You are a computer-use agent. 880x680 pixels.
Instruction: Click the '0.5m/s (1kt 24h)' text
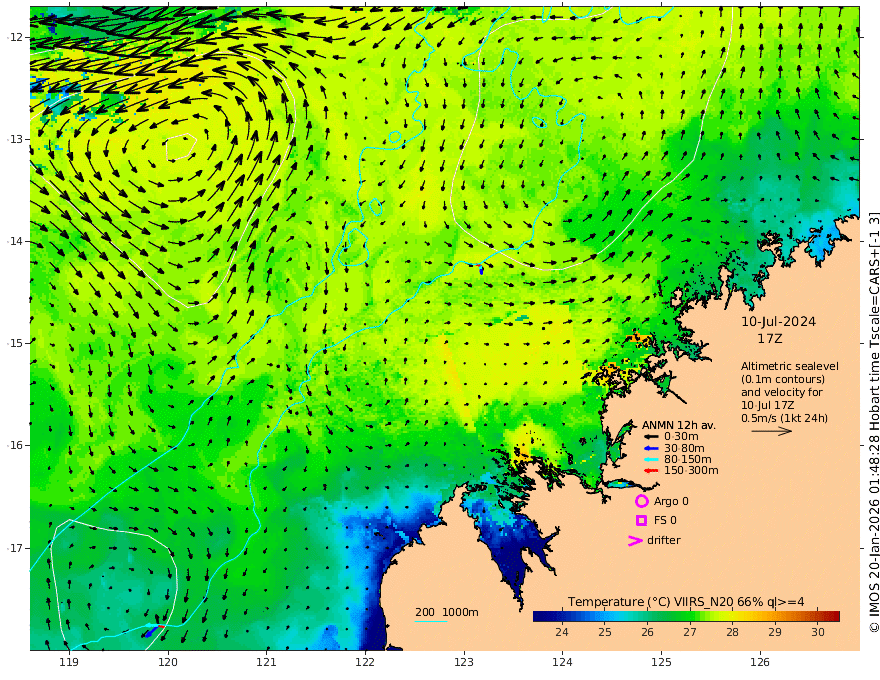[784, 418]
